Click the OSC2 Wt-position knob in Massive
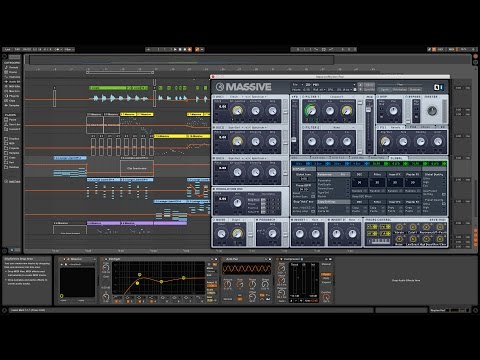Image resolution: width=480 pixels, height=360 pixels. click(x=237, y=141)
